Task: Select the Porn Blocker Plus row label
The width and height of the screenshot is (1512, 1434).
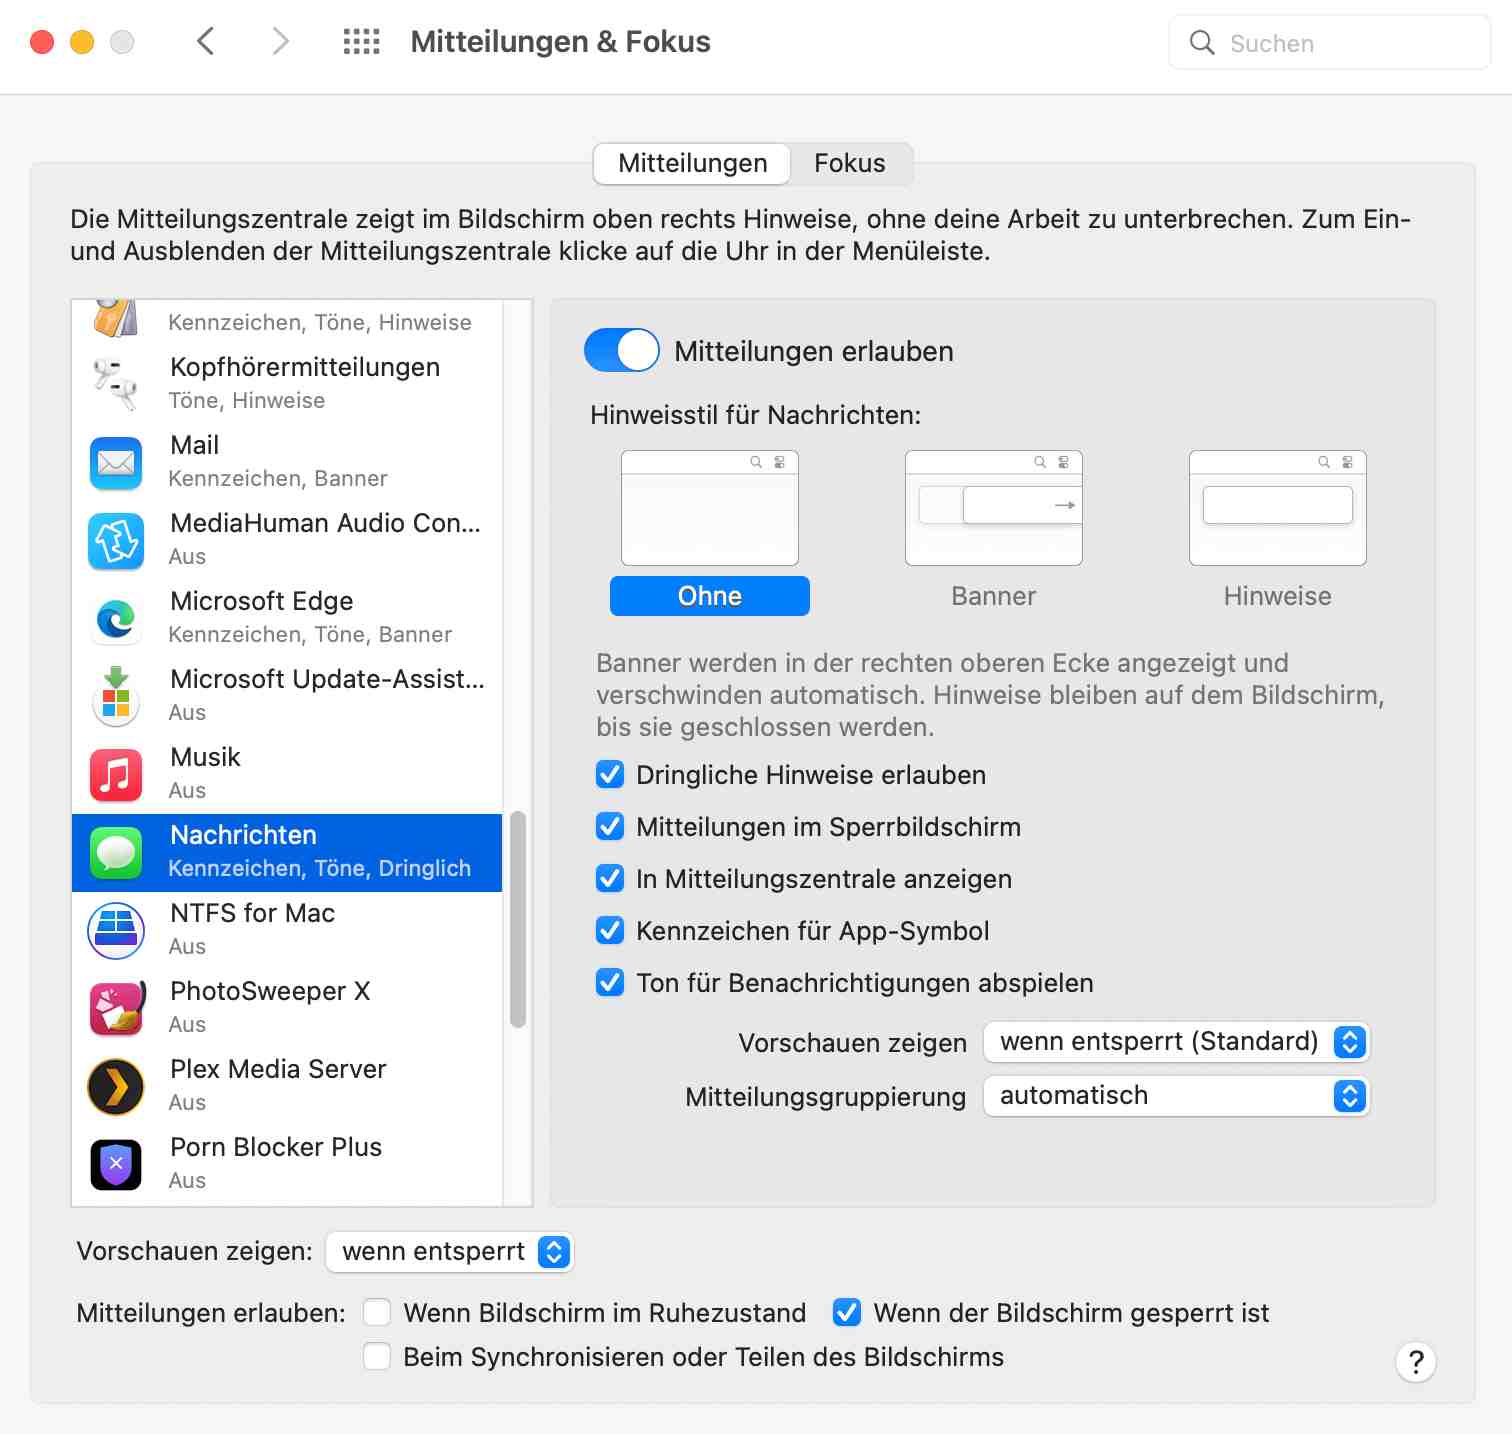Action: (x=277, y=1147)
